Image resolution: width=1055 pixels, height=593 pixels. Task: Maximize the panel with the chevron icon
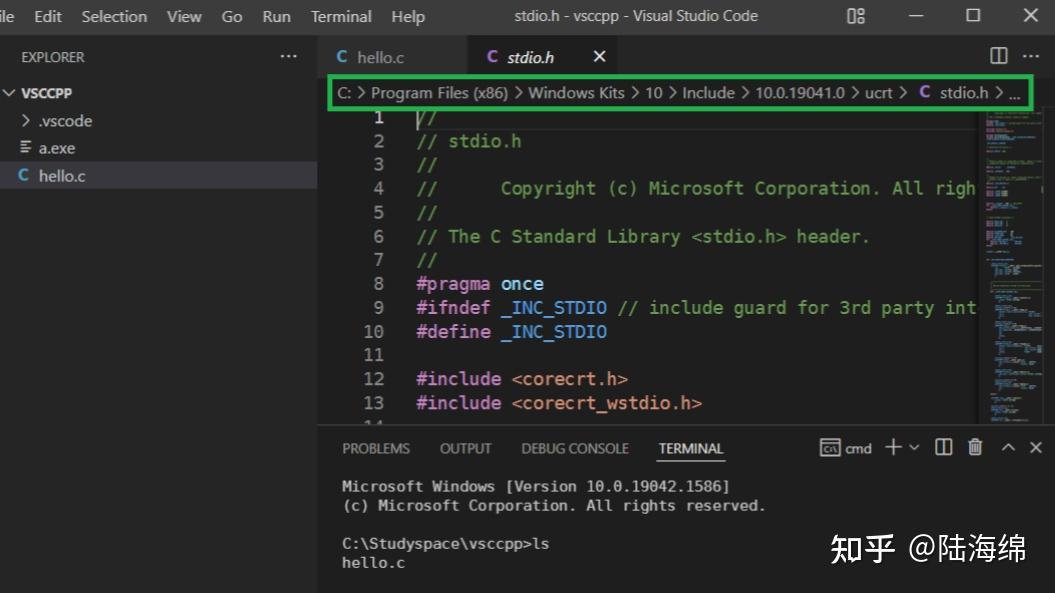coord(1008,447)
